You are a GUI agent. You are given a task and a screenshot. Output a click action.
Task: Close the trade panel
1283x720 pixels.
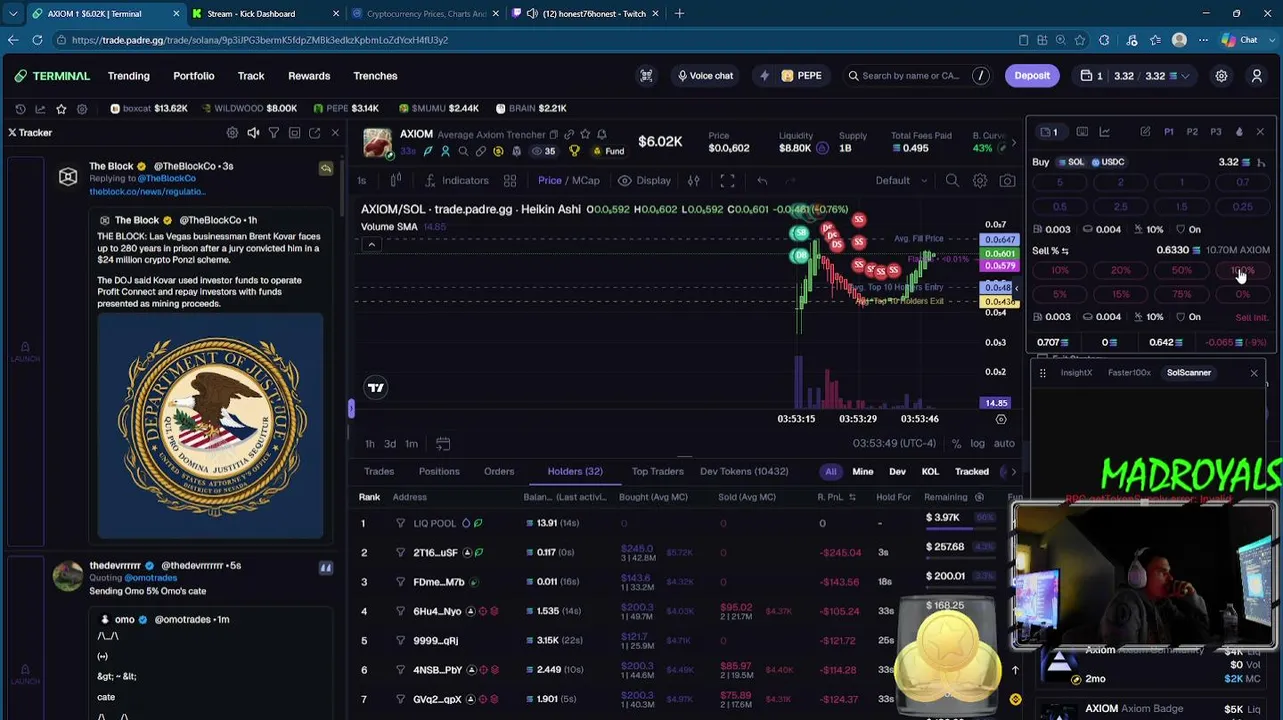1260,132
